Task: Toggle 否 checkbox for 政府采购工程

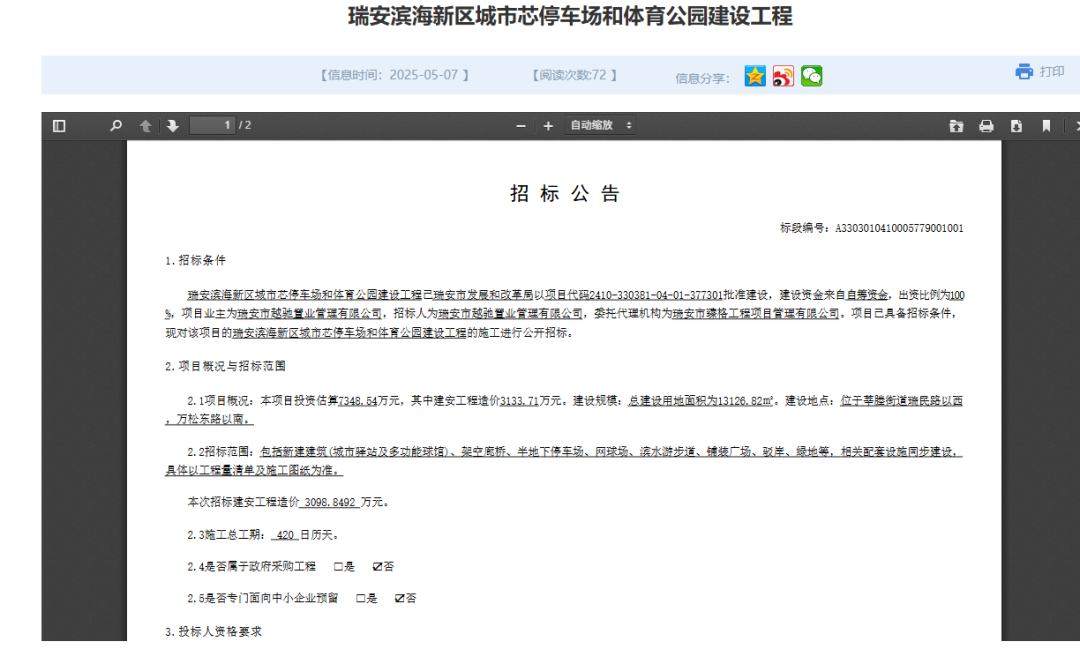Action: 377,567
